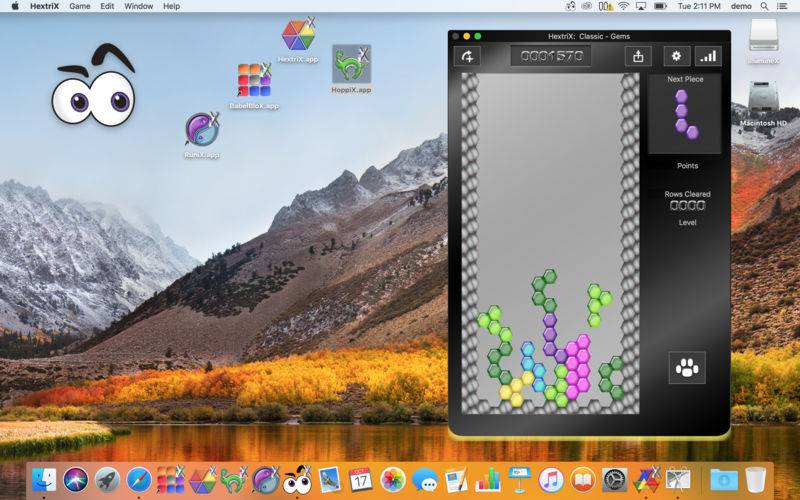Start a new game with the restart arrow icon
Viewport: 800px width, 500px height.
point(467,56)
